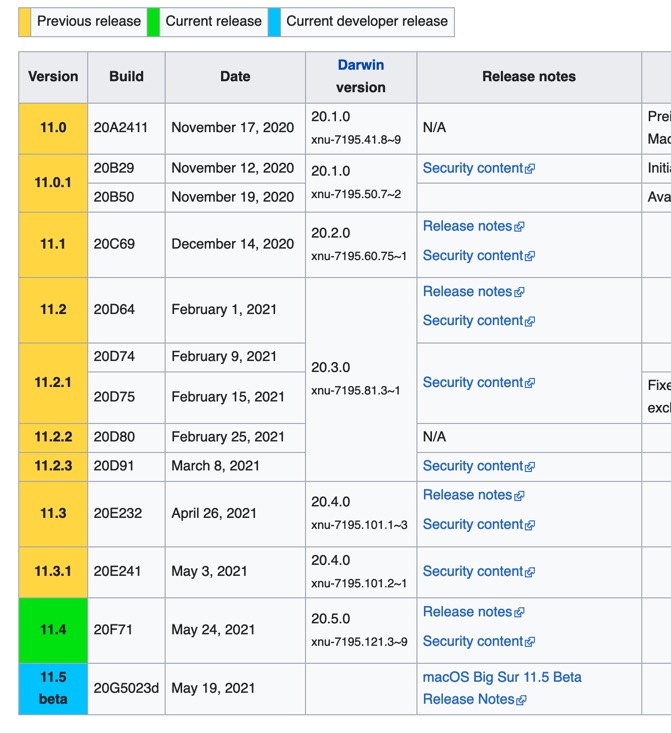Viewport: 671px width, 733px height.
Task: Open Security content link for 11.2.3
Action: [x=478, y=466]
